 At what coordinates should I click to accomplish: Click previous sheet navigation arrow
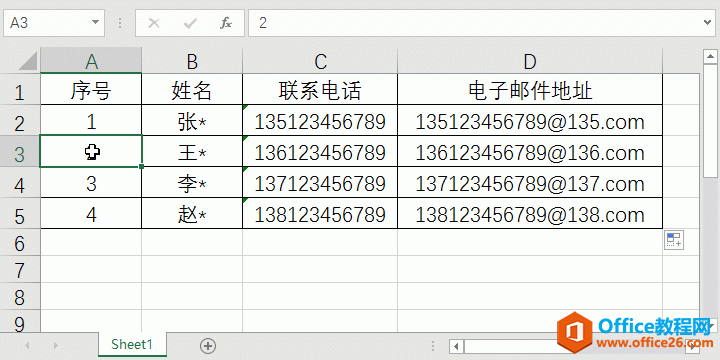pyautogui.click(x=27, y=345)
